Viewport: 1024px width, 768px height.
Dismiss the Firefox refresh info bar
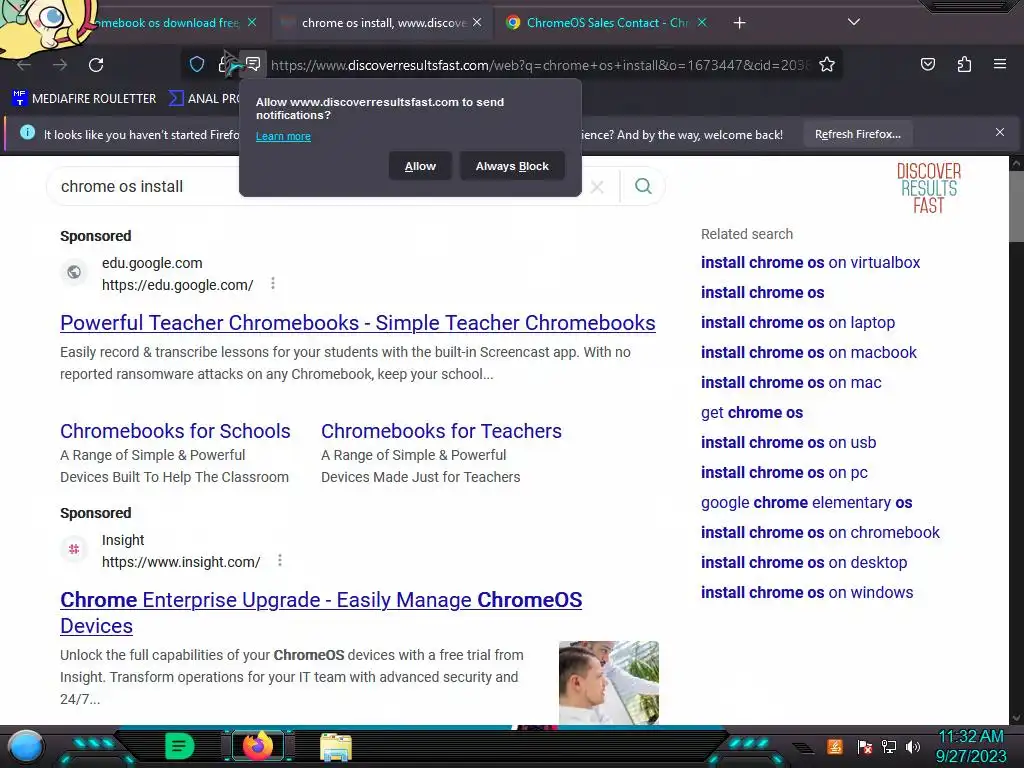(x=999, y=133)
